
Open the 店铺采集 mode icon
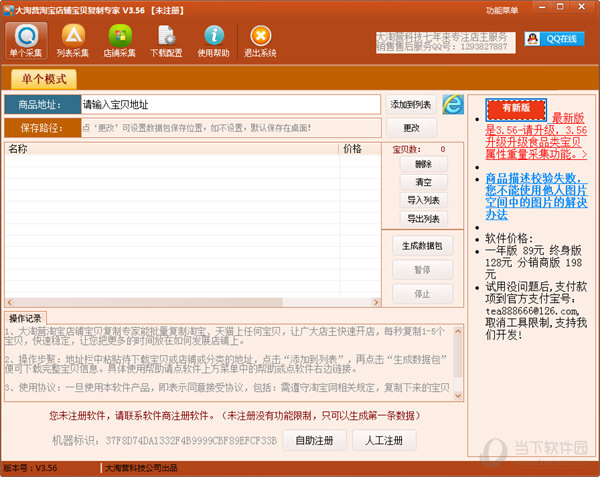coord(120,41)
